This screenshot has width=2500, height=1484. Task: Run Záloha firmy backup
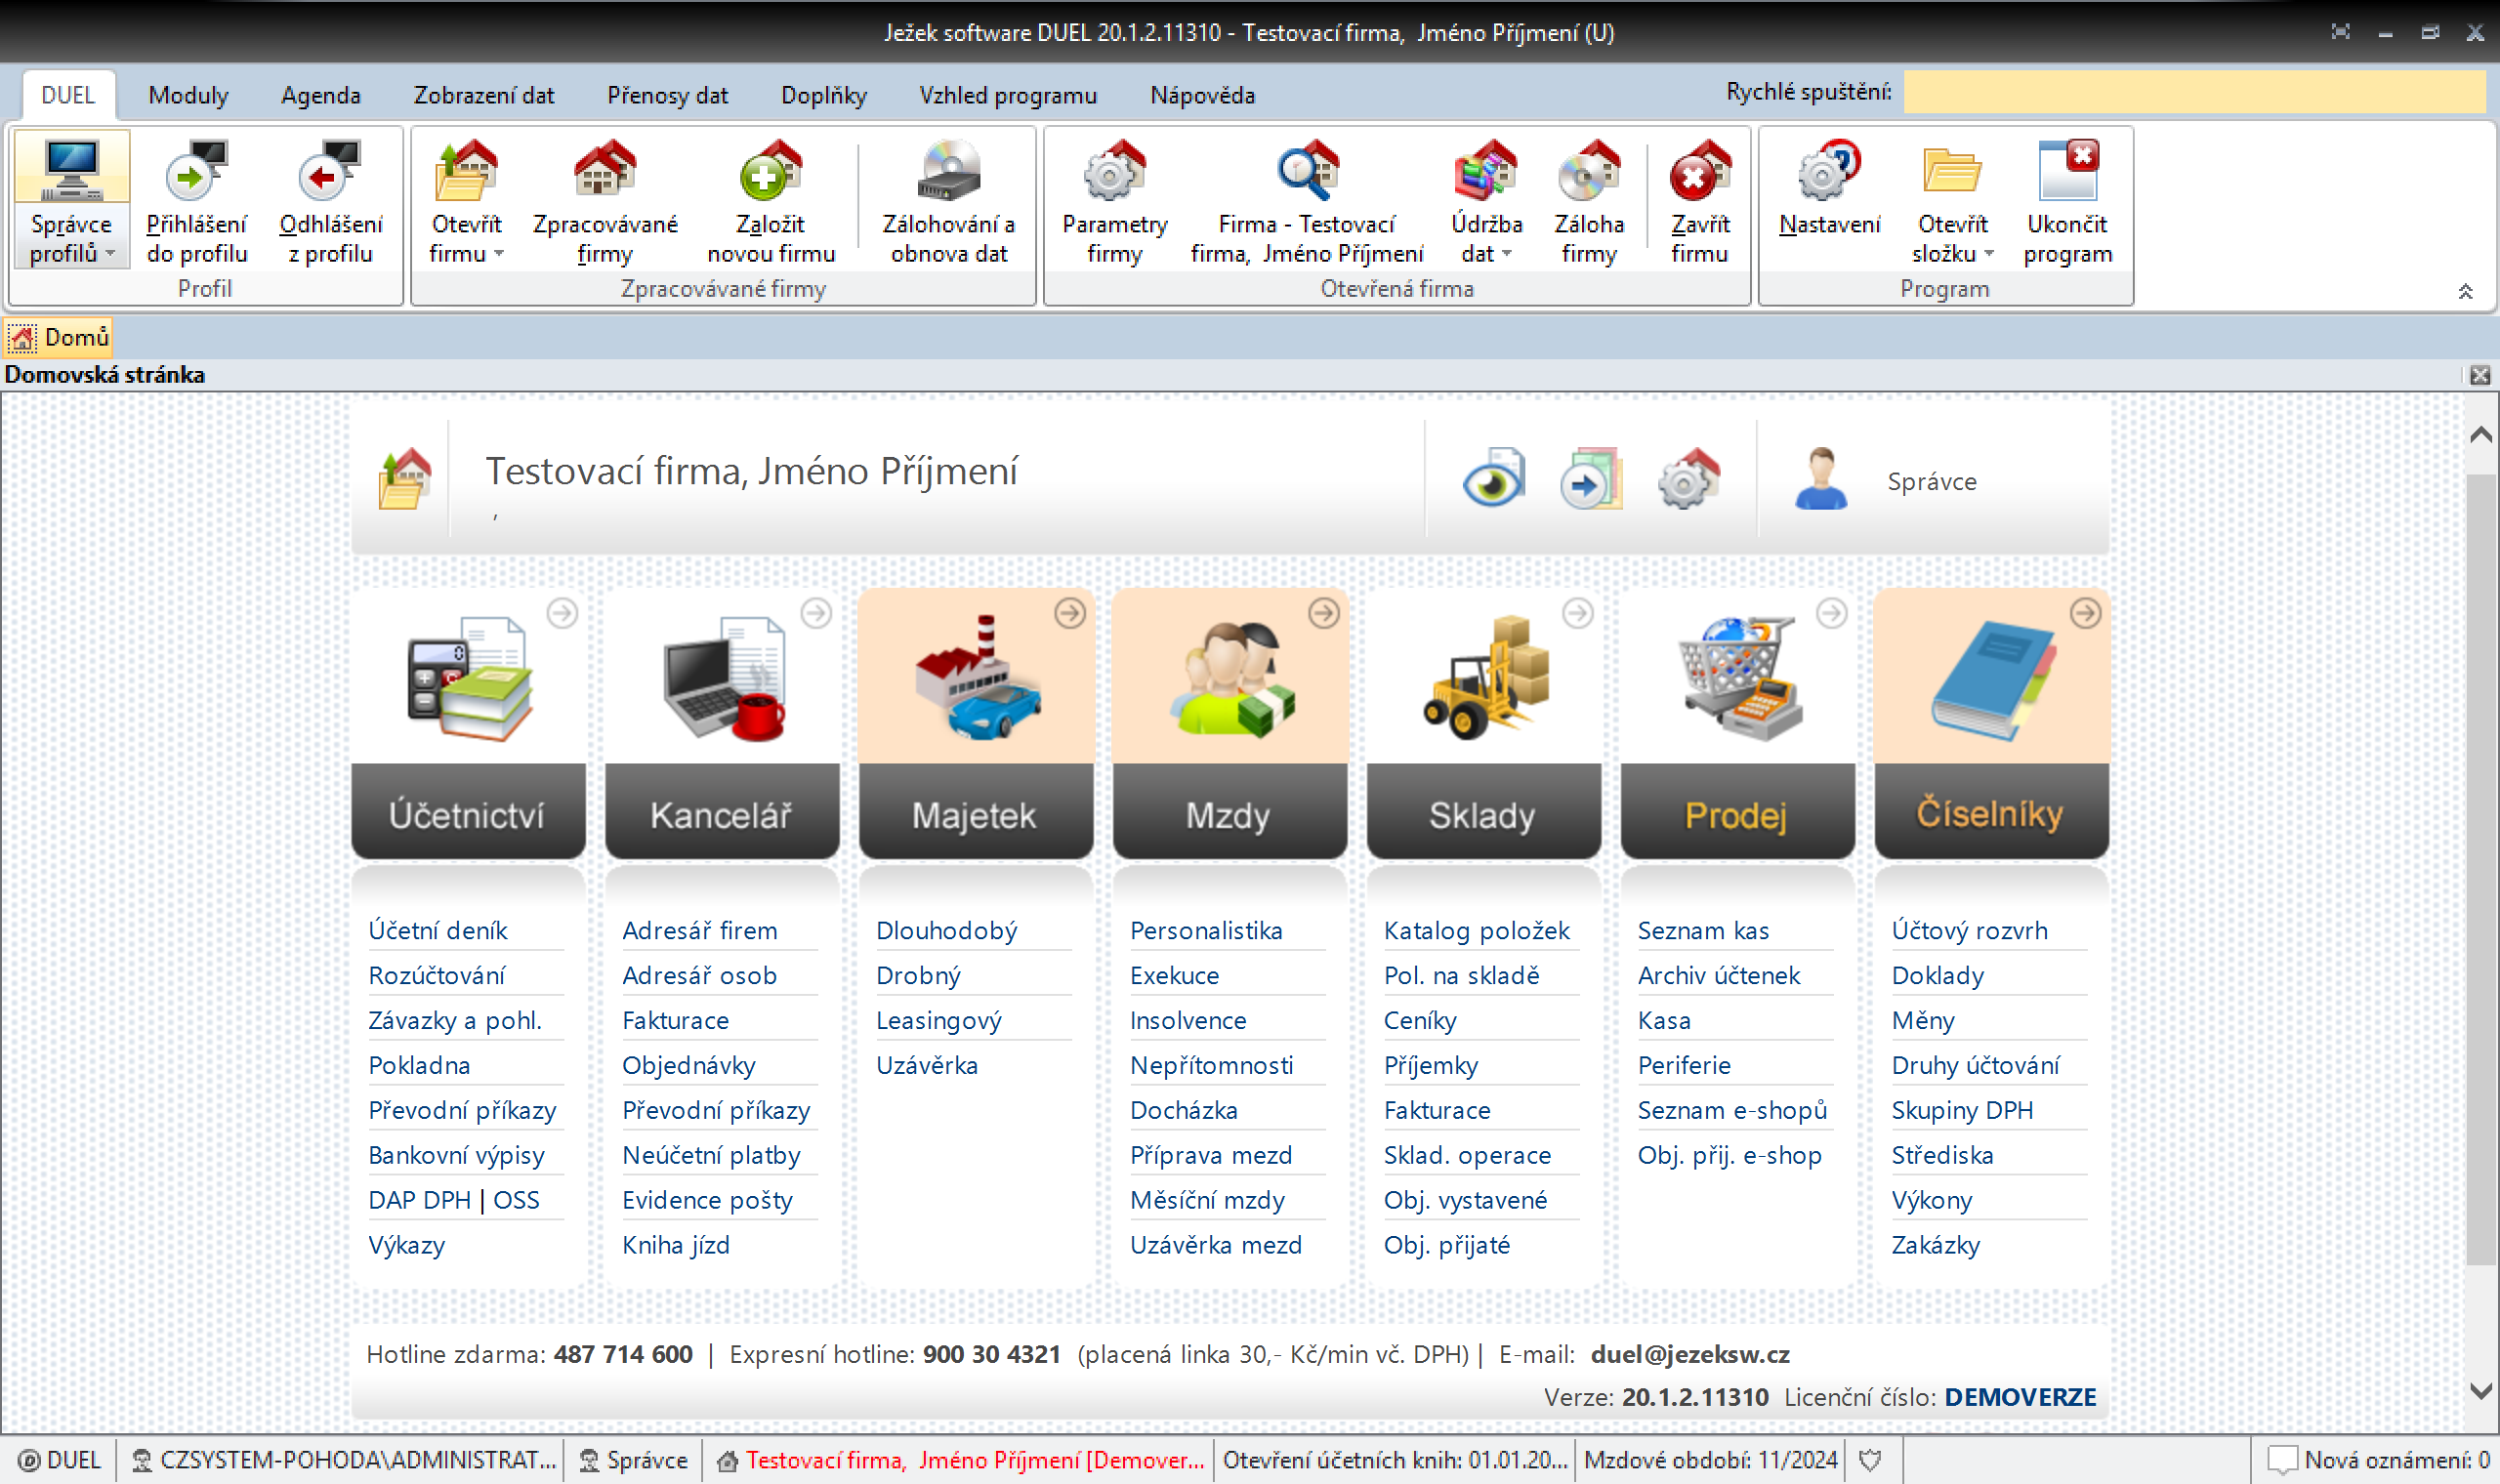[1589, 201]
